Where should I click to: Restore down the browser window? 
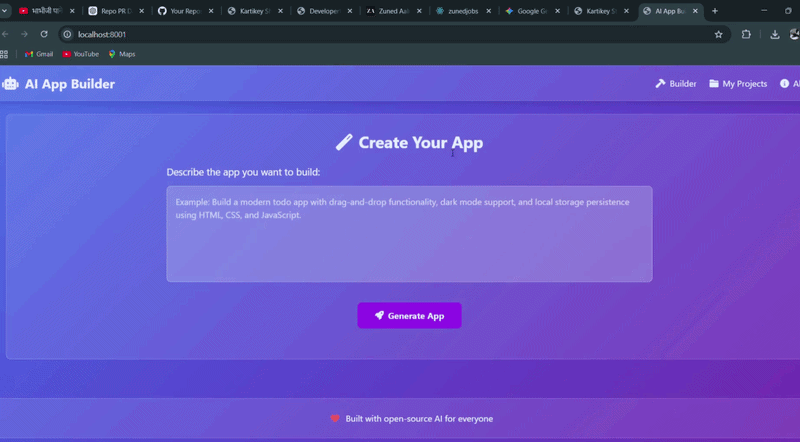pos(788,11)
